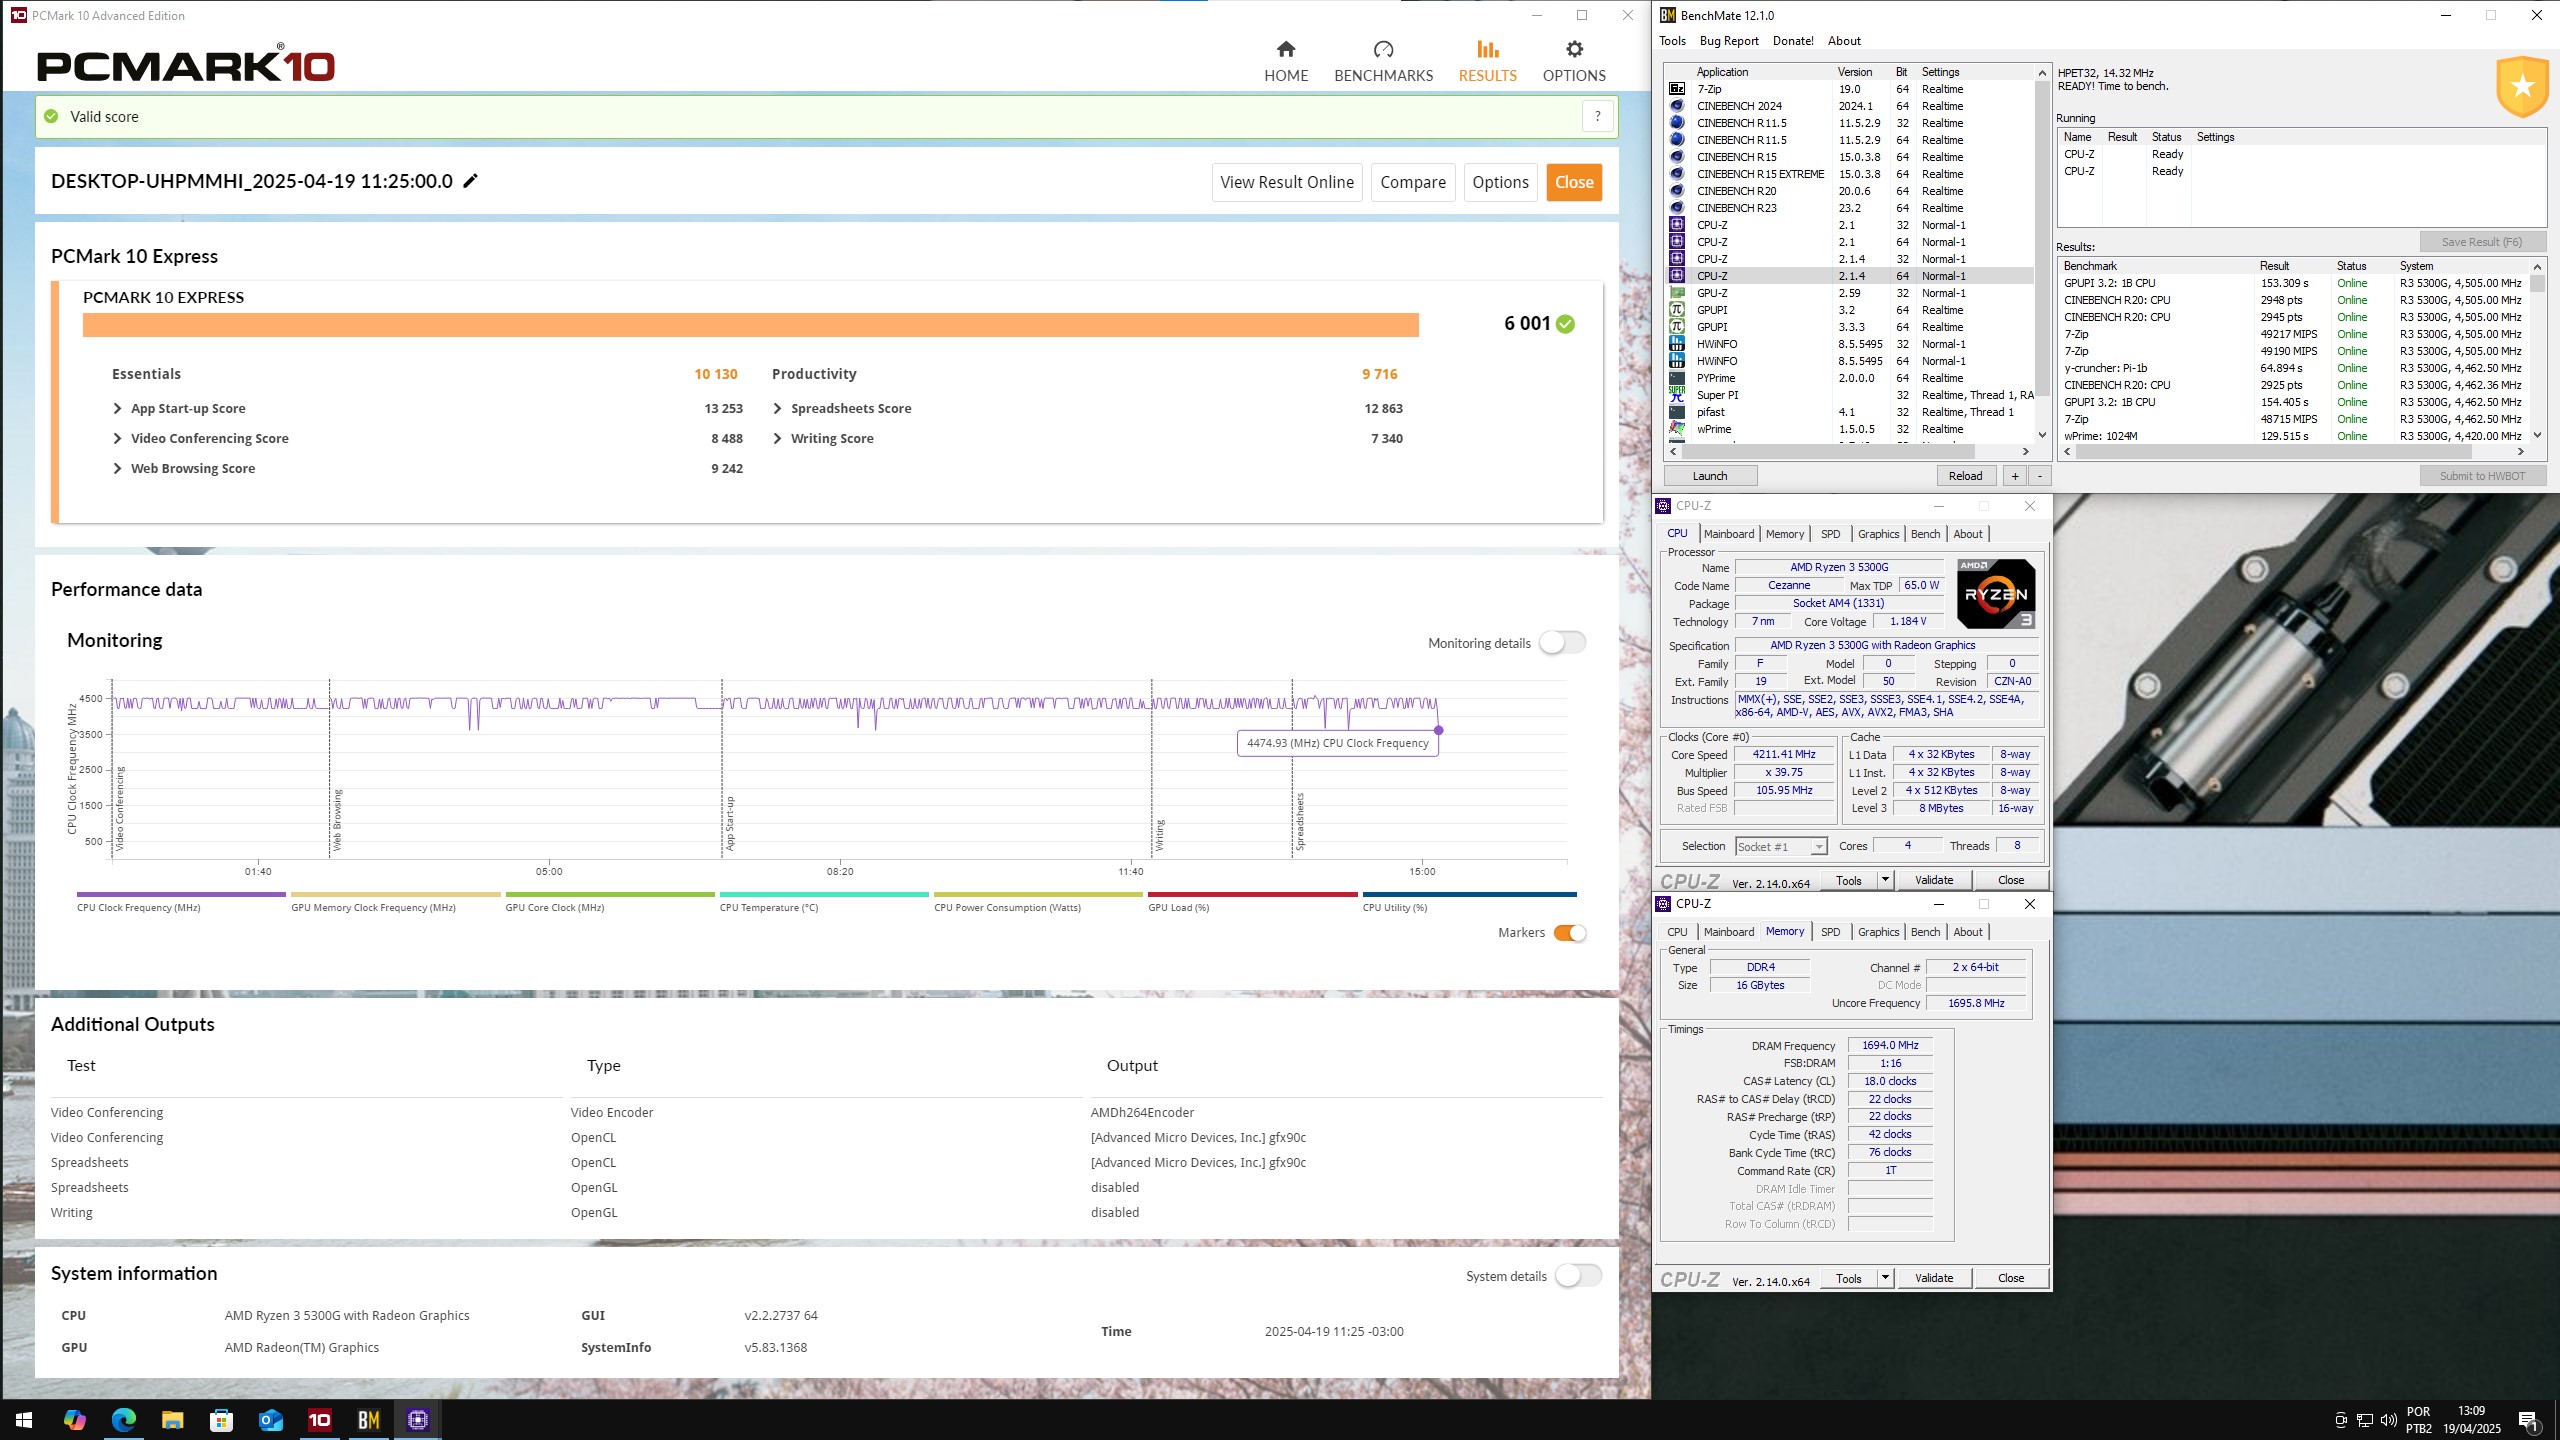Open the PCMark 10 Home page
Viewport: 2560px width, 1440px height.
pyautogui.click(x=1285, y=60)
